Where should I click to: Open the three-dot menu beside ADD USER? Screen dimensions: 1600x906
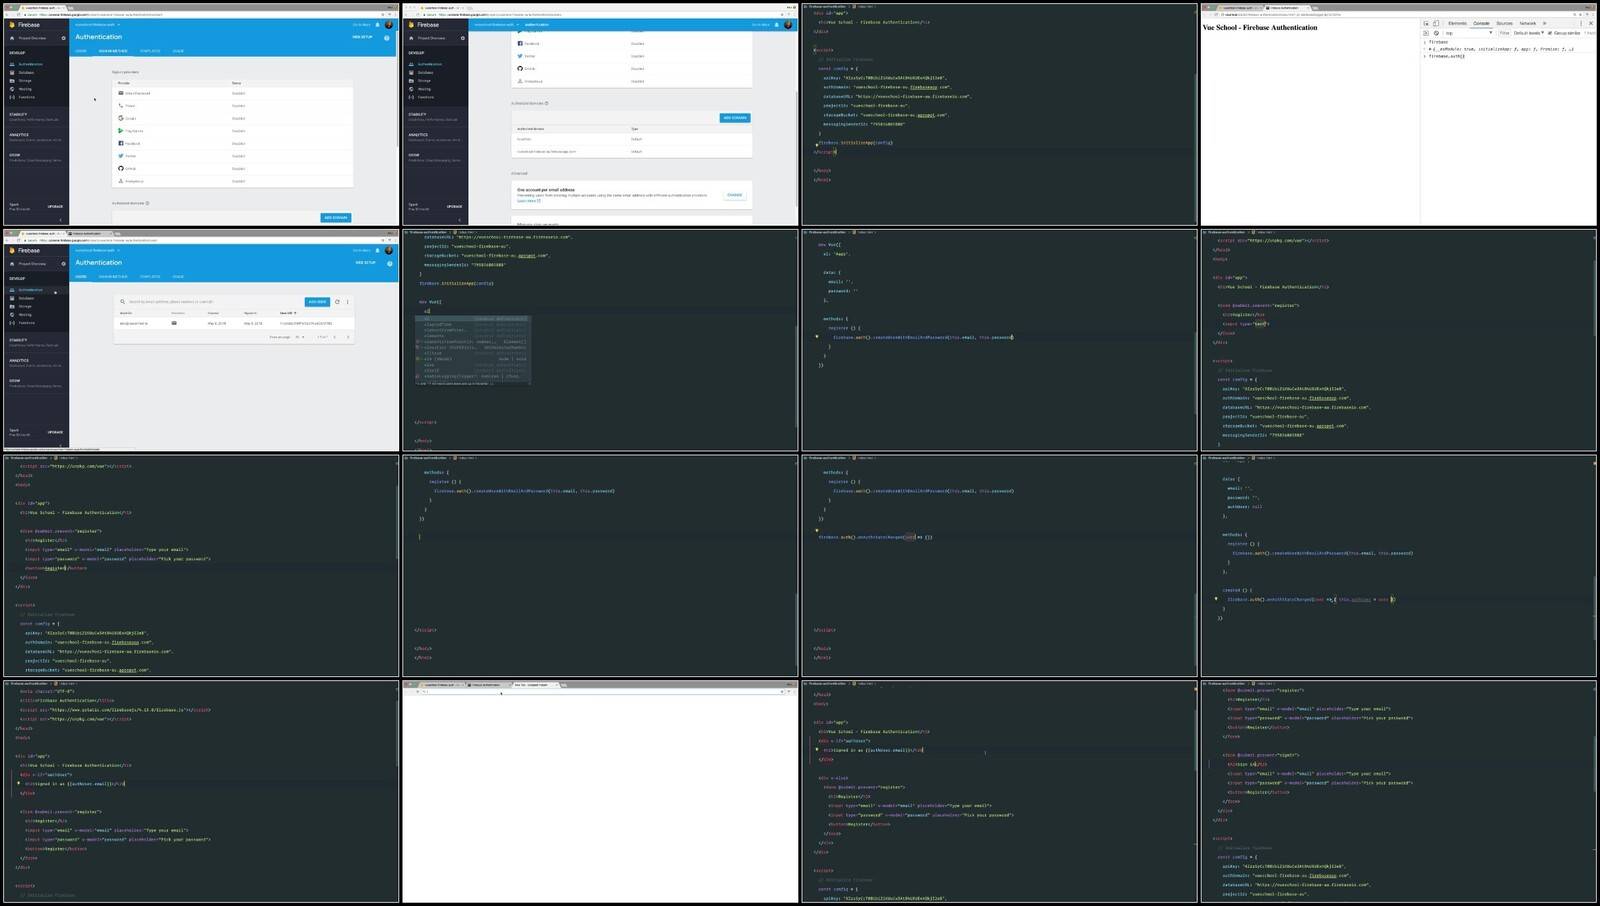point(347,302)
